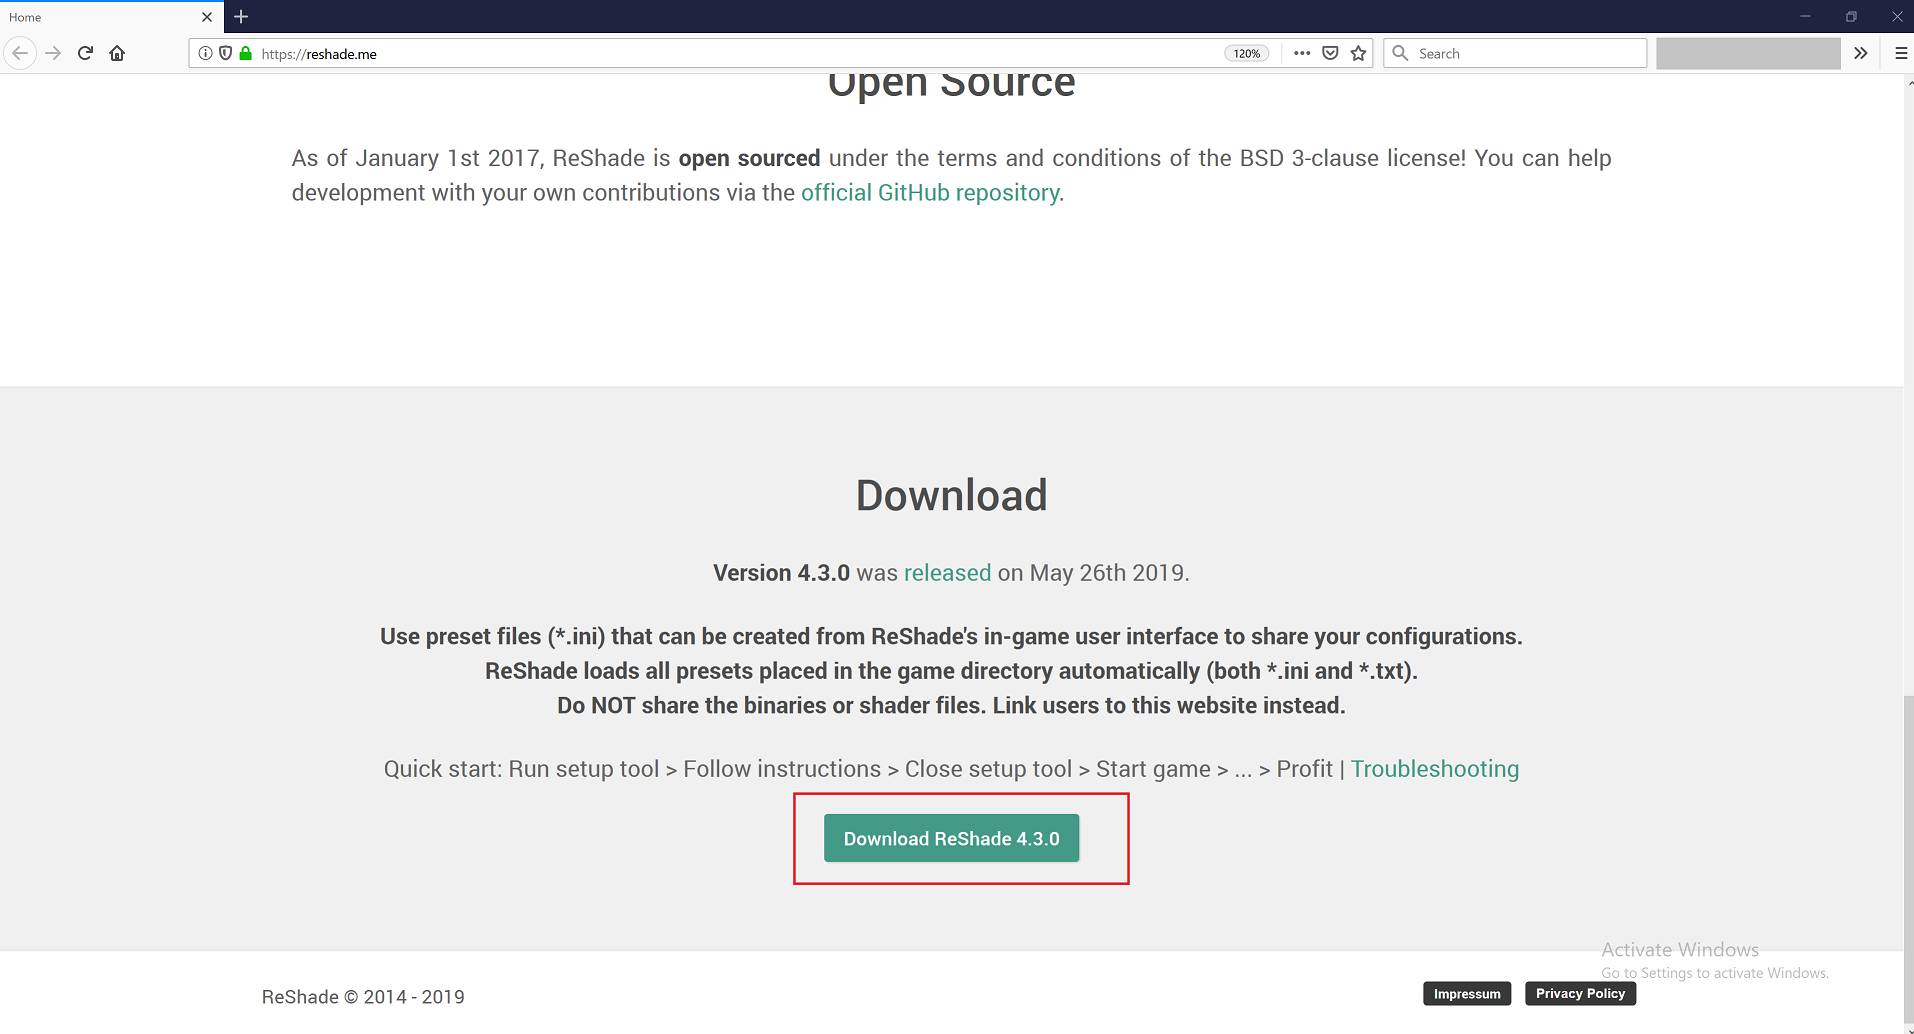Bookmark this page with the star
This screenshot has width=1914, height=1034.
click(x=1358, y=53)
